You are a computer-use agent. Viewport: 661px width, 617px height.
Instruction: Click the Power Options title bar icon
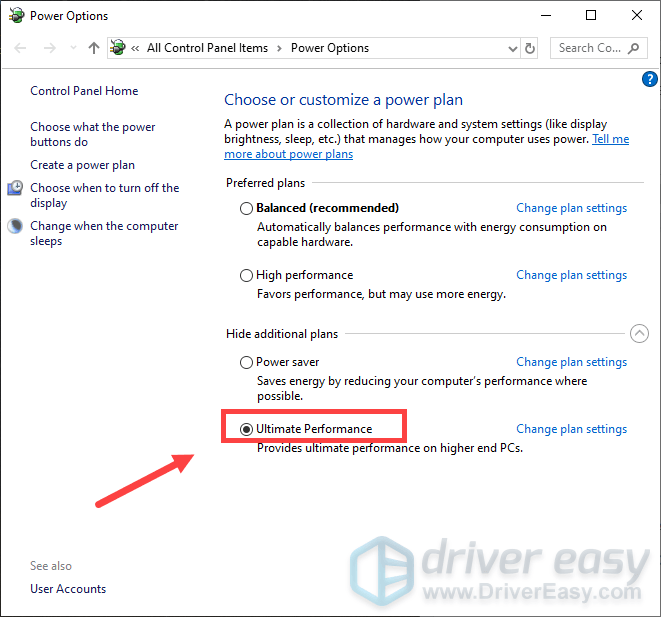click(17, 16)
